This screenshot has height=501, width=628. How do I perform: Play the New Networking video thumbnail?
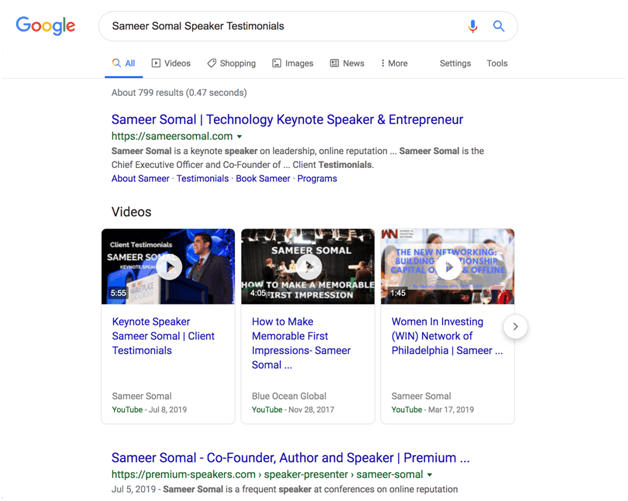pyautogui.click(x=448, y=267)
